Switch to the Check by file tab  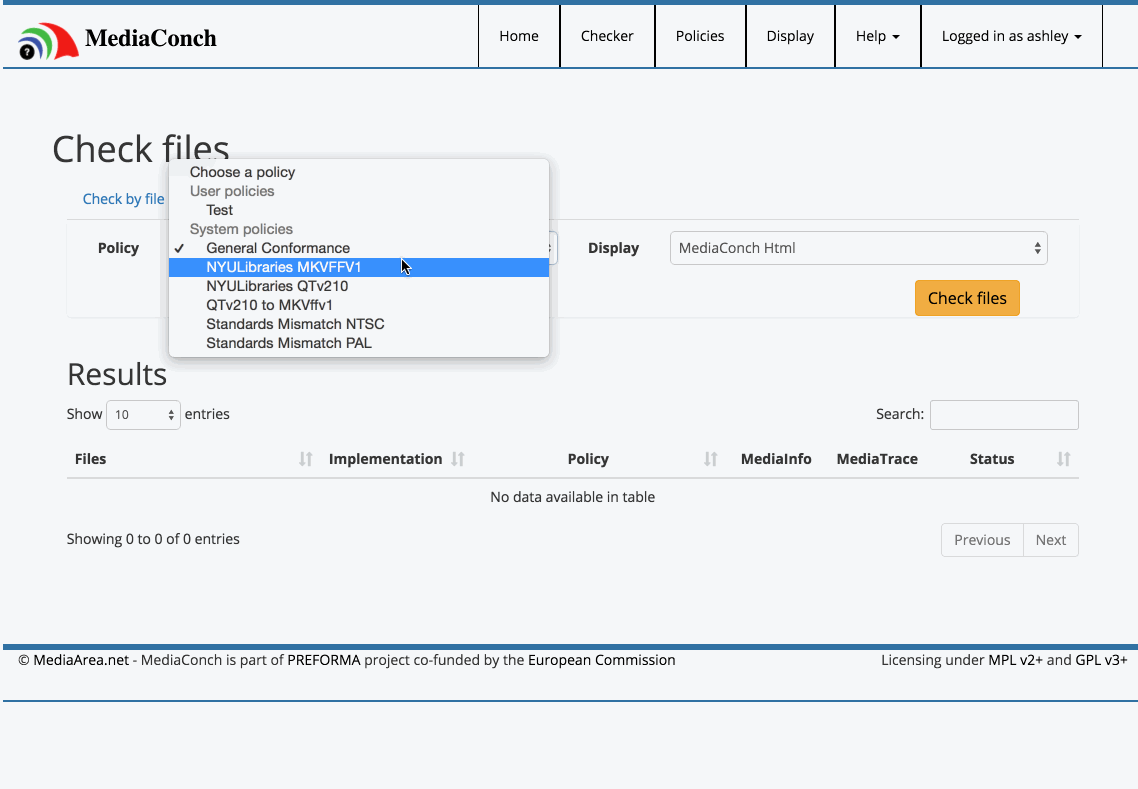(x=123, y=199)
